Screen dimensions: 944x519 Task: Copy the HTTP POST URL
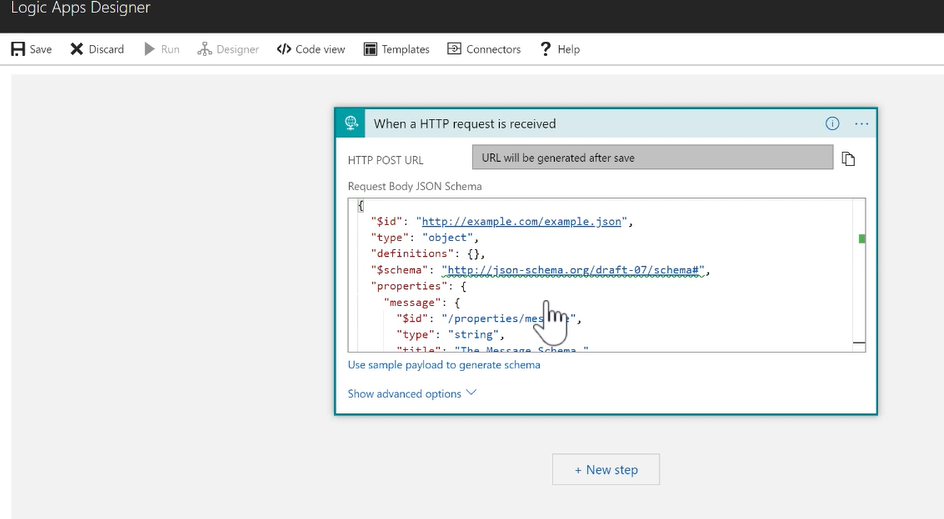[x=848, y=158]
